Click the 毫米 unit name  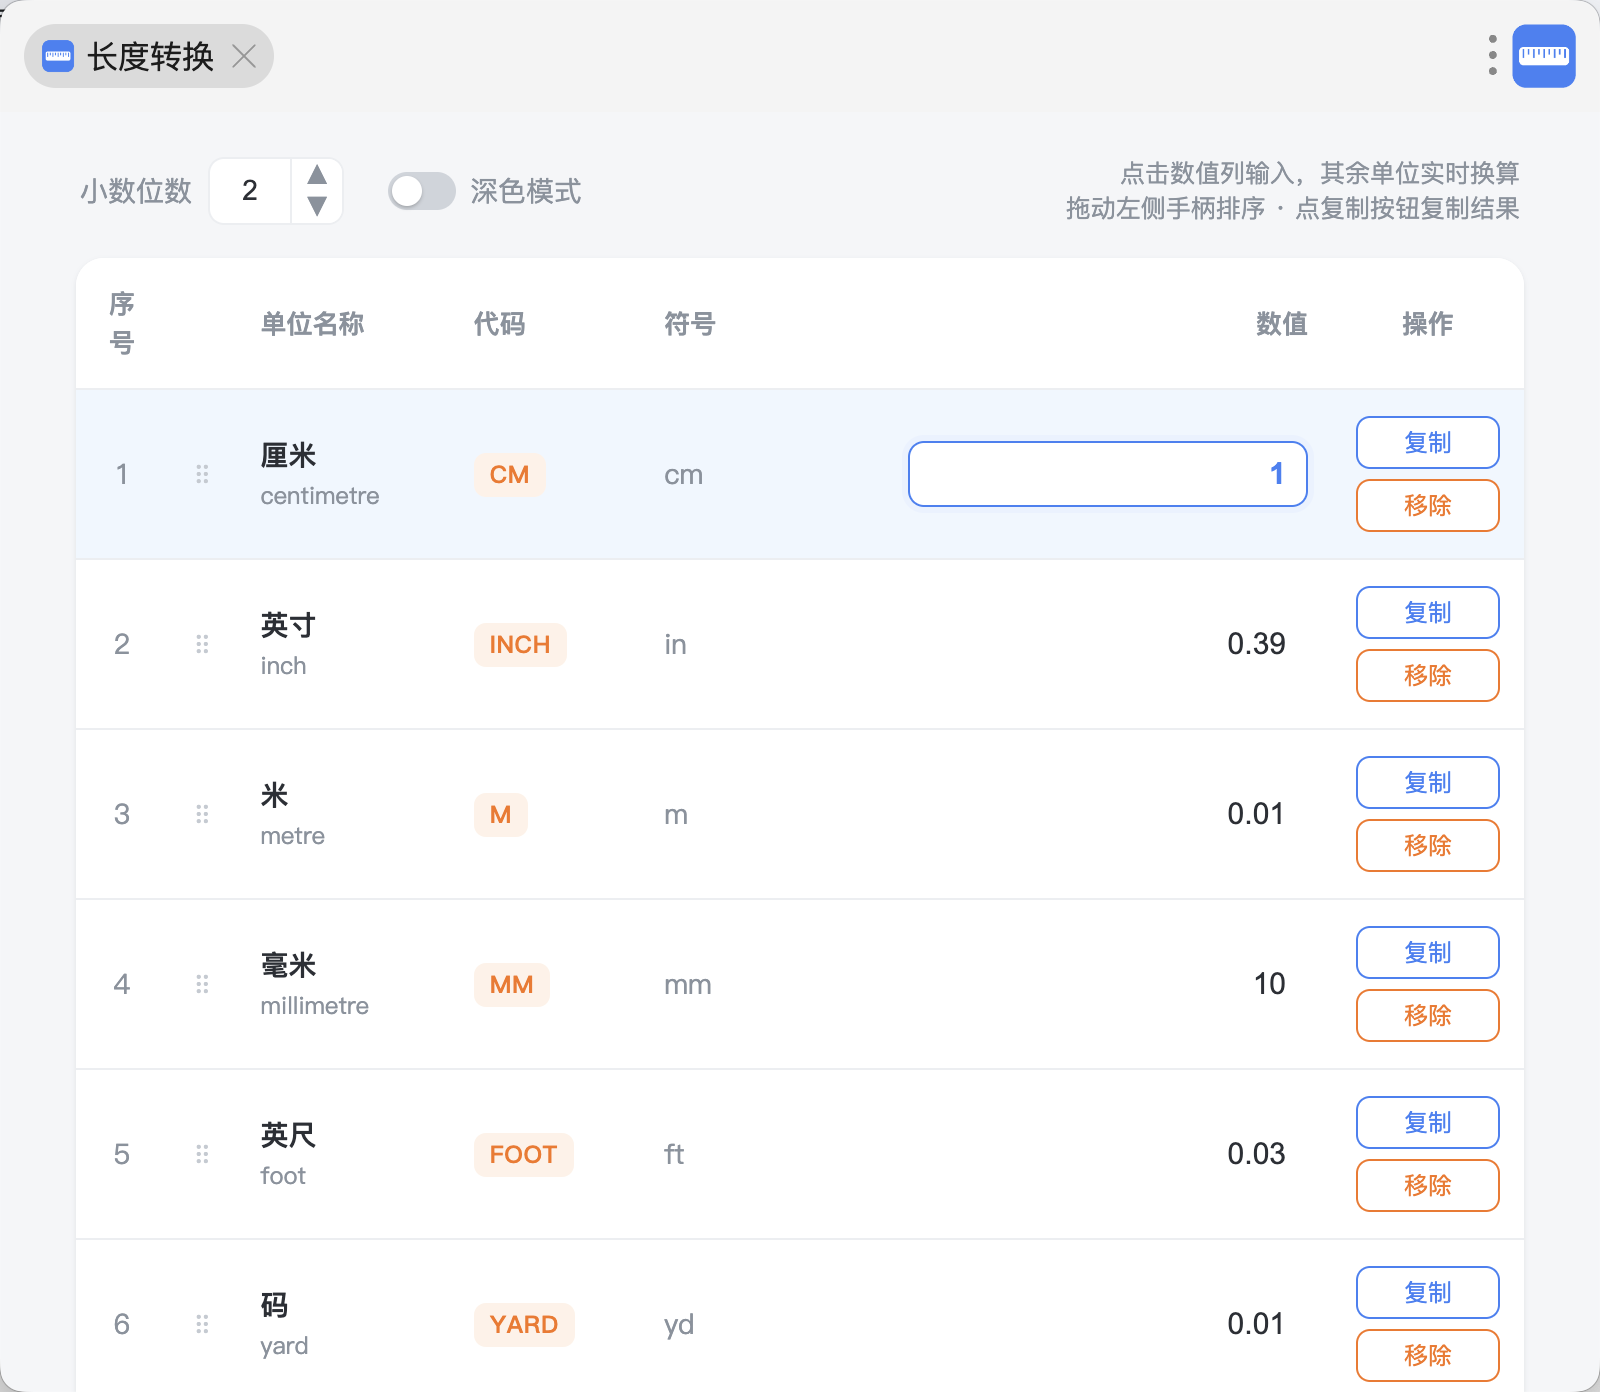[x=288, y=965]
